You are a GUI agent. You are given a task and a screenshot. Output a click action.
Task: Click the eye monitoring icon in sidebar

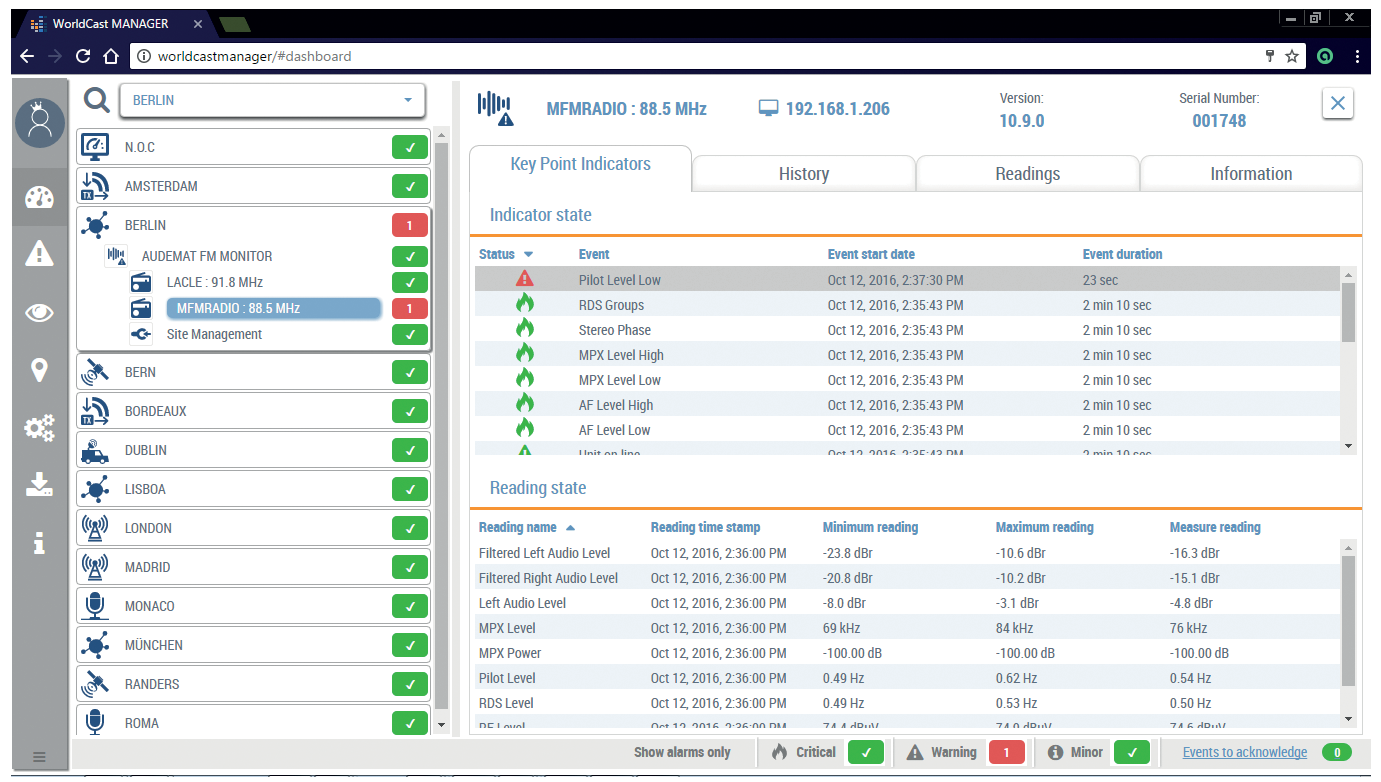click(39, 313)
